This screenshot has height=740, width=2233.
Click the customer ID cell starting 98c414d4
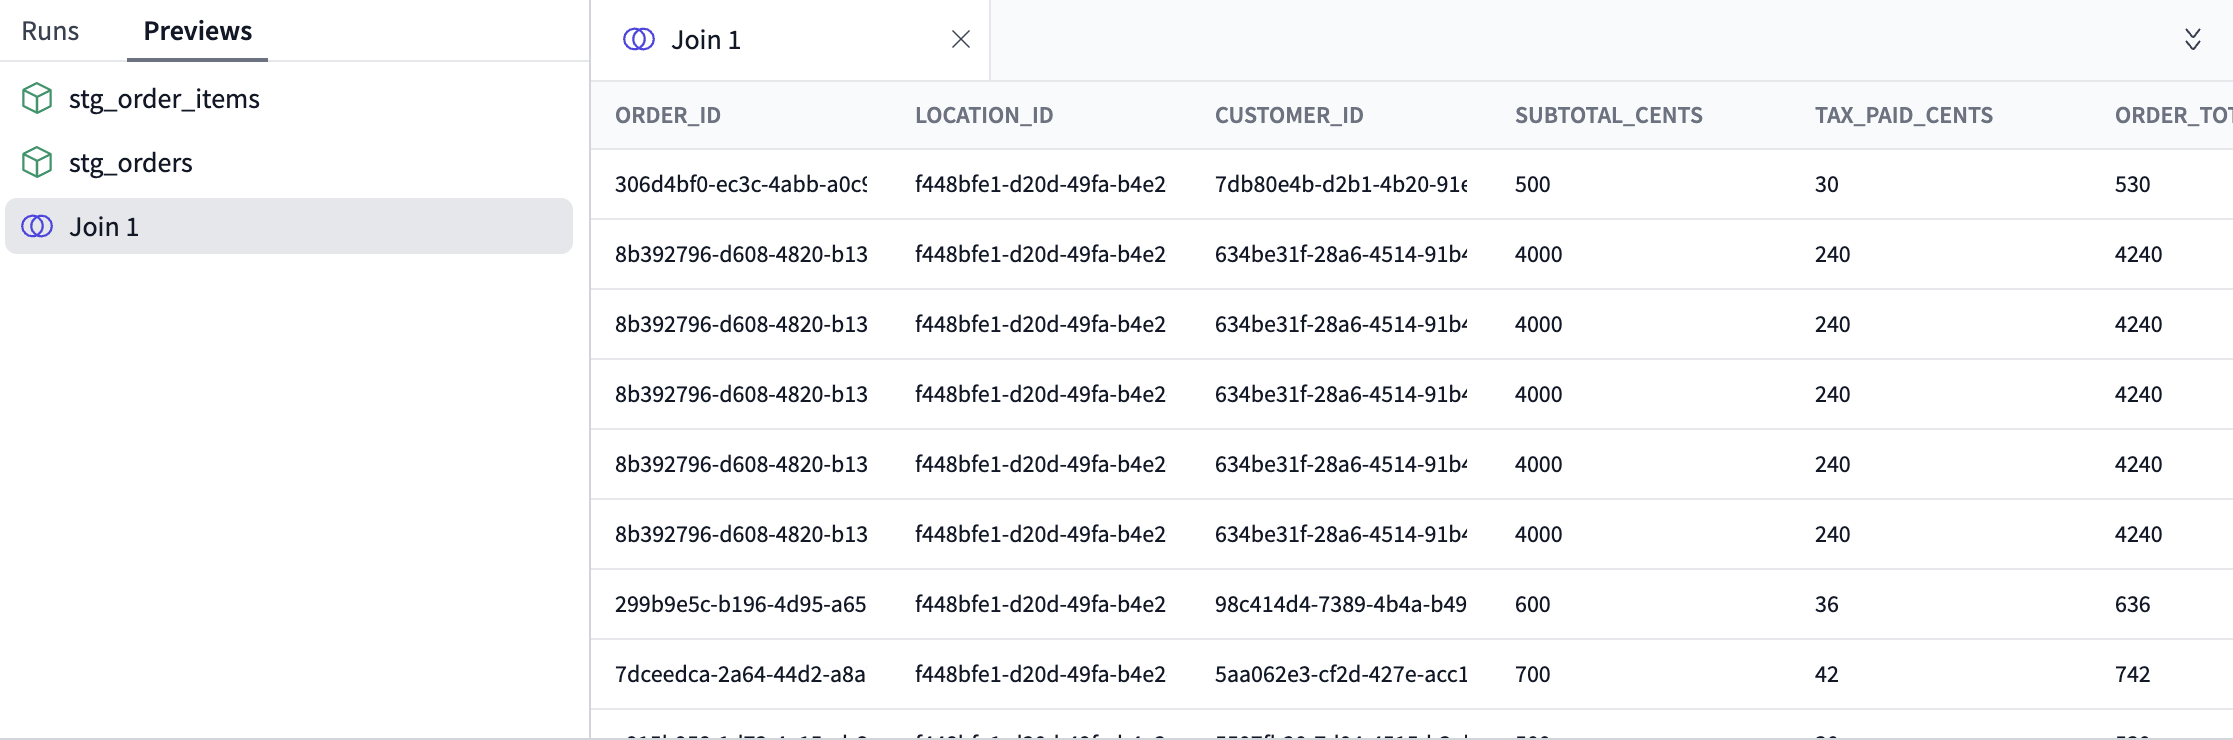click(1340, 604)
